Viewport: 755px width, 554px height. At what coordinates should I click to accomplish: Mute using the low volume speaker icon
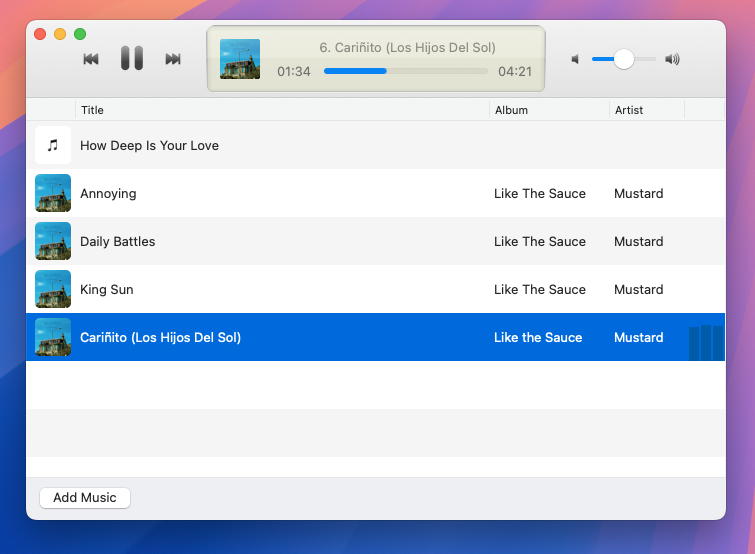pyautogui.click(x=575, y=59)
